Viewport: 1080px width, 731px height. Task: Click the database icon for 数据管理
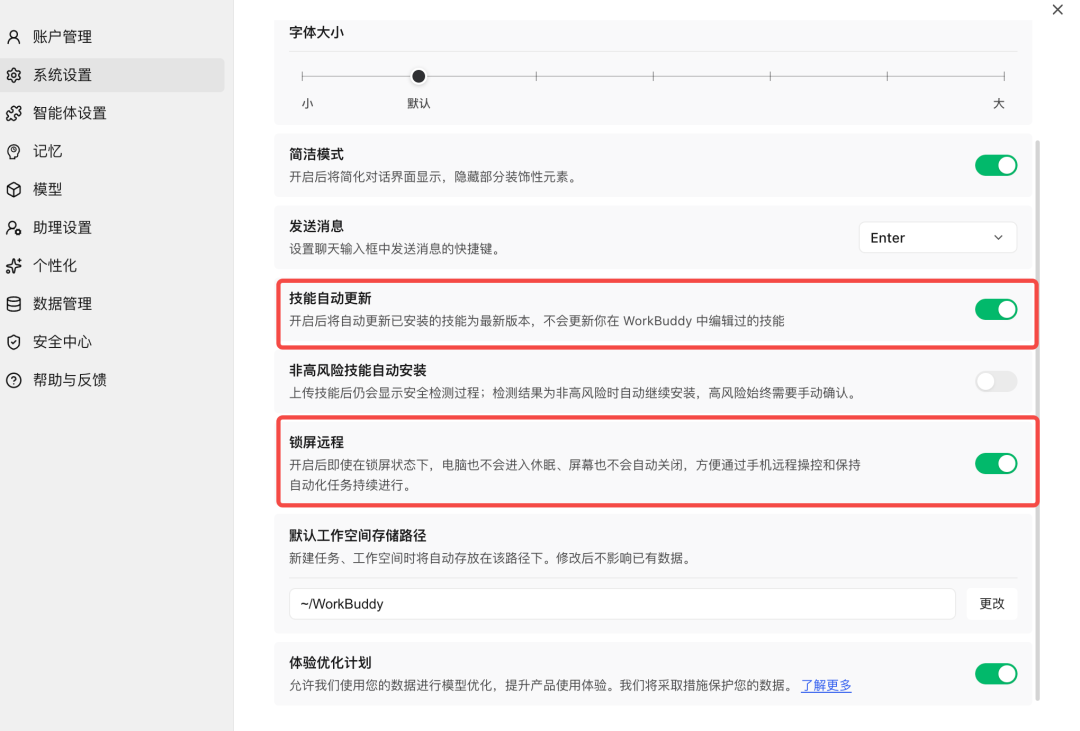coord(14,304)
